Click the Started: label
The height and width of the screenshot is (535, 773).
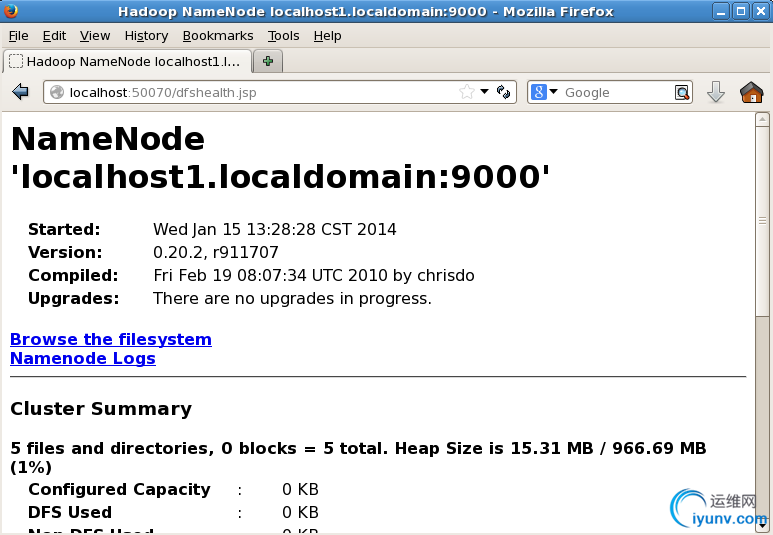[x=64, y=229]
